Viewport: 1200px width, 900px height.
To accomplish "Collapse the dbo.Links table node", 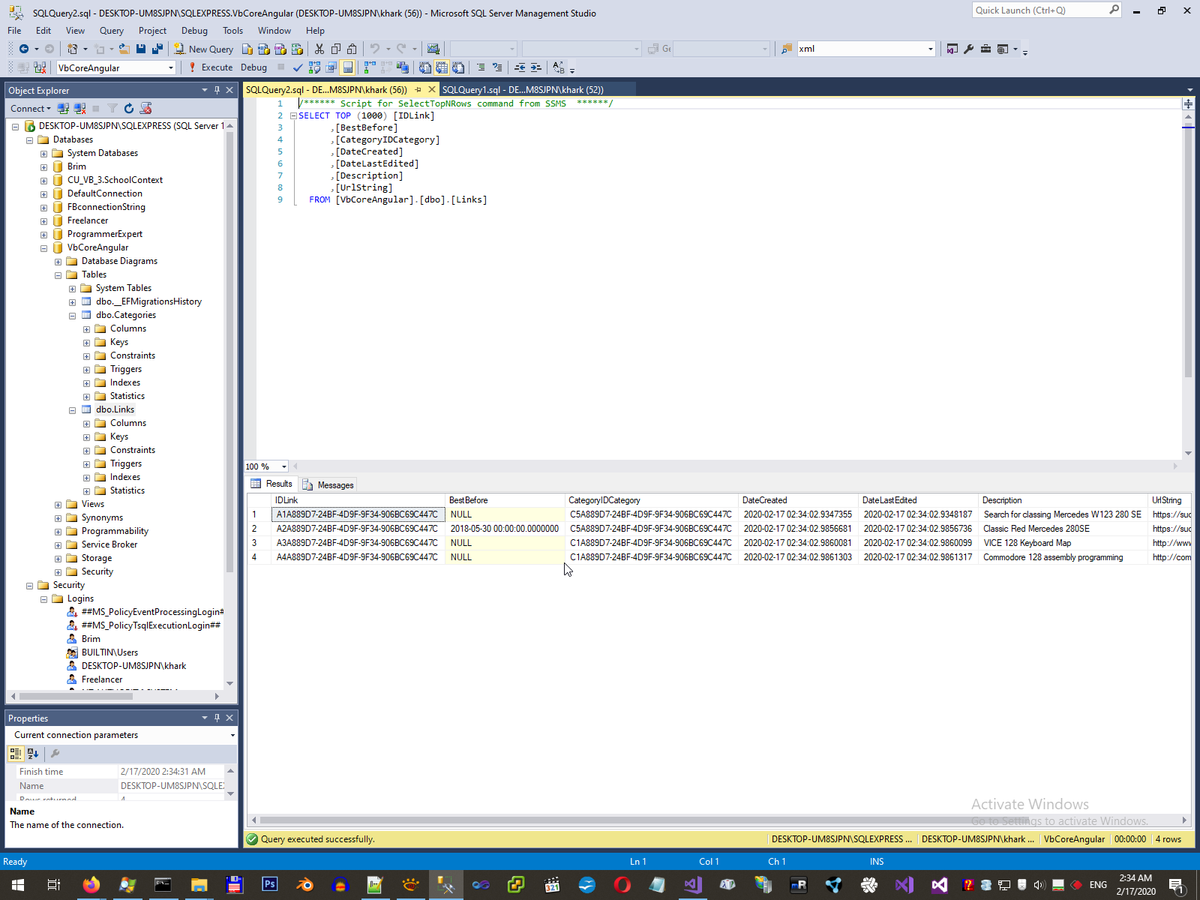I will point(73,409).
